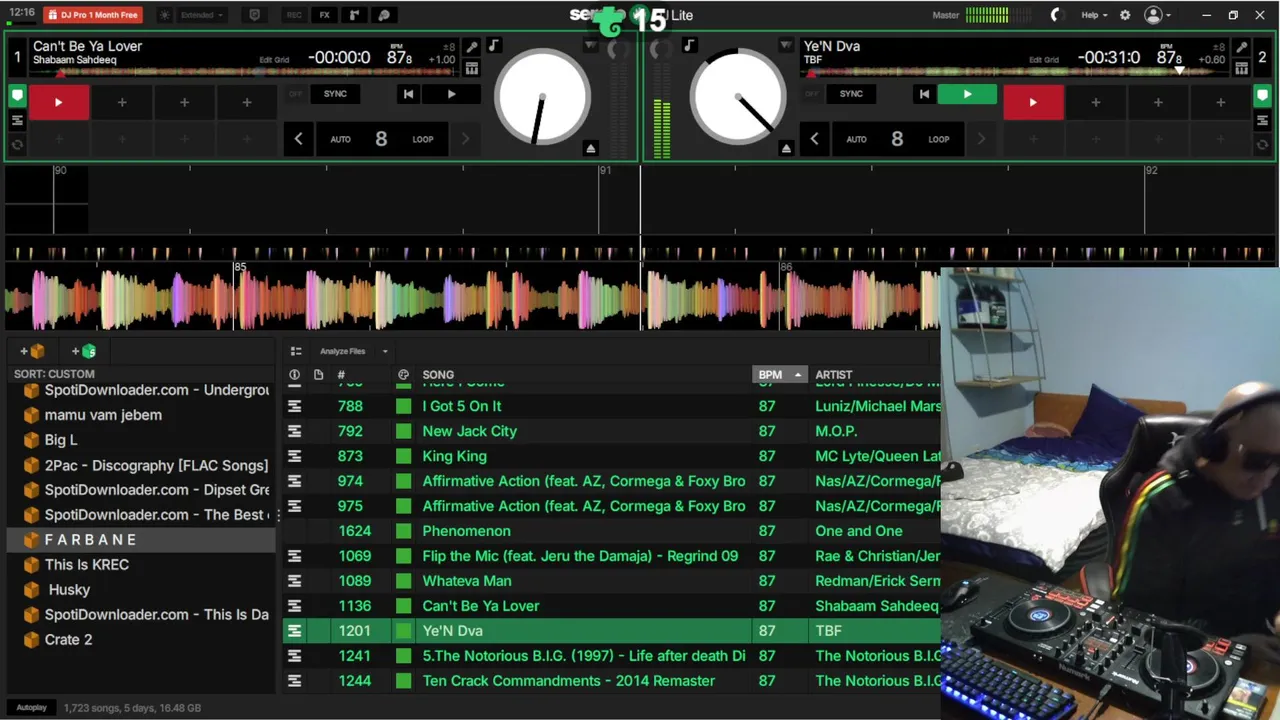Expand deck 1 platter dropdown arrow
1280x720 pixels.
pos(591,46)
